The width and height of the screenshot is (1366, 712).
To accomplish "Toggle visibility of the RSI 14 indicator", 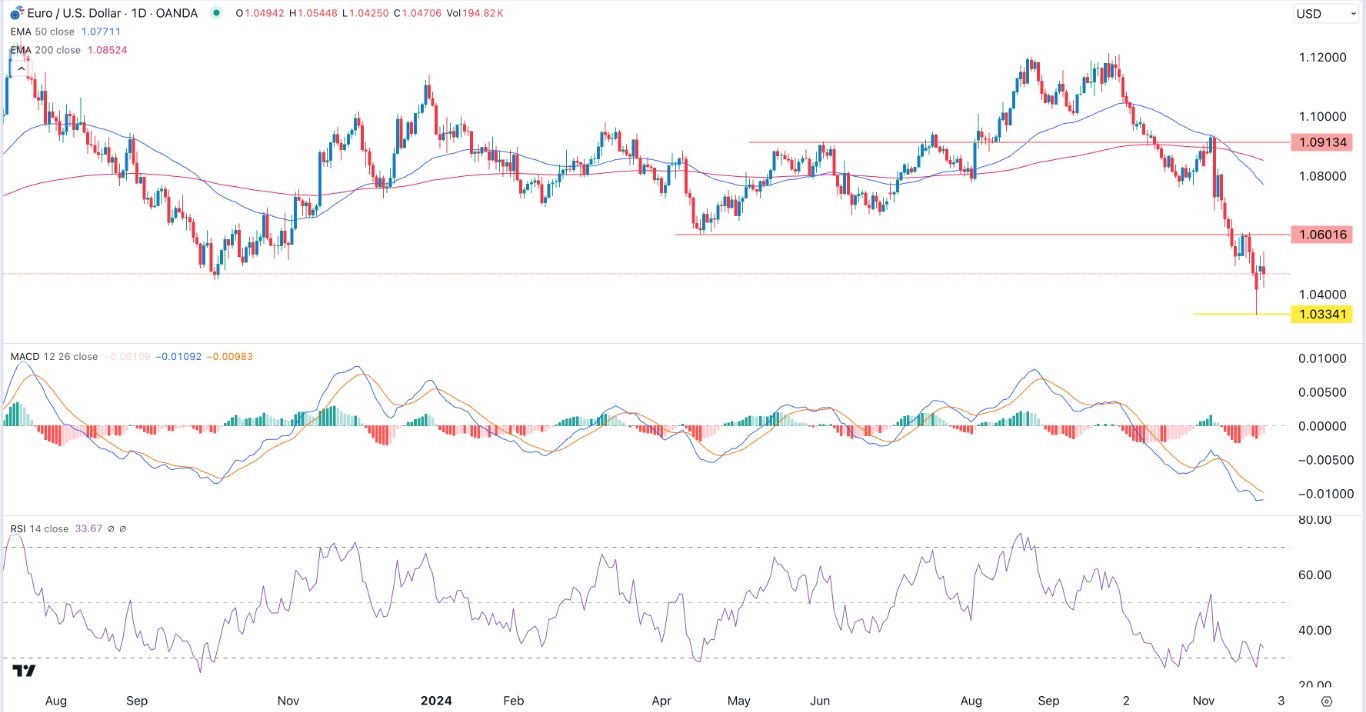I will tap(38, 529).
